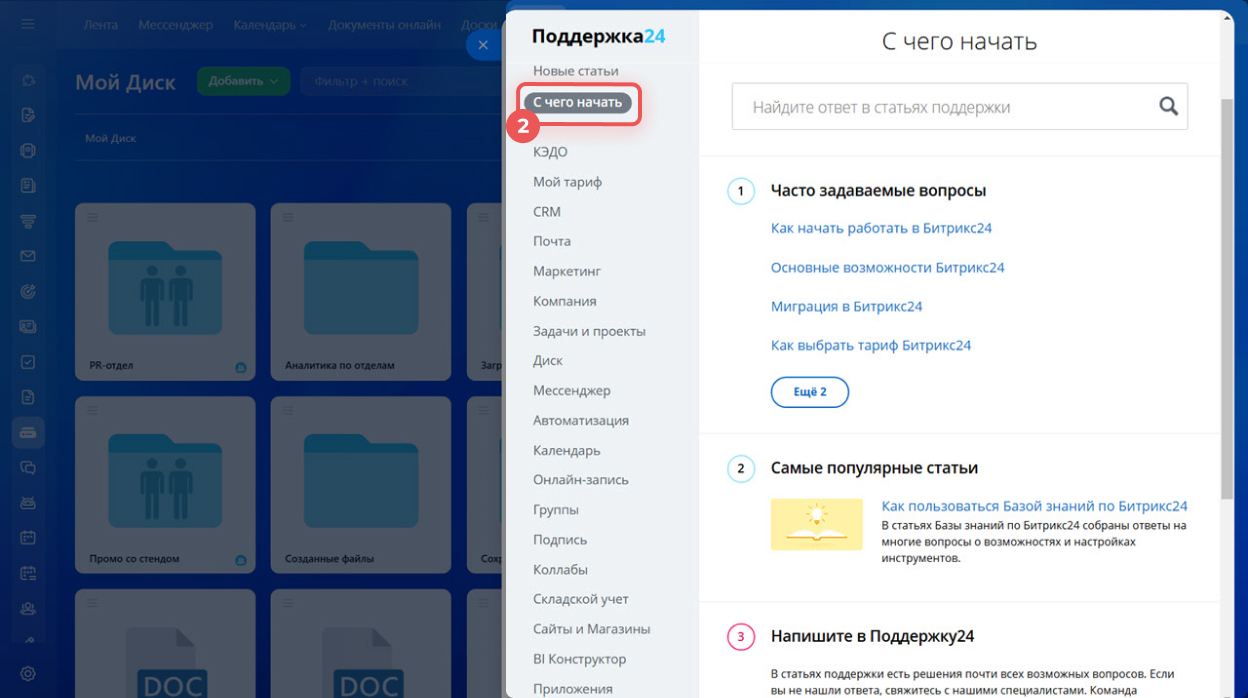Screen dimensions: 1248x698
Task: Open the document page icon below tasks in sidebar
Action: point(28,397)
